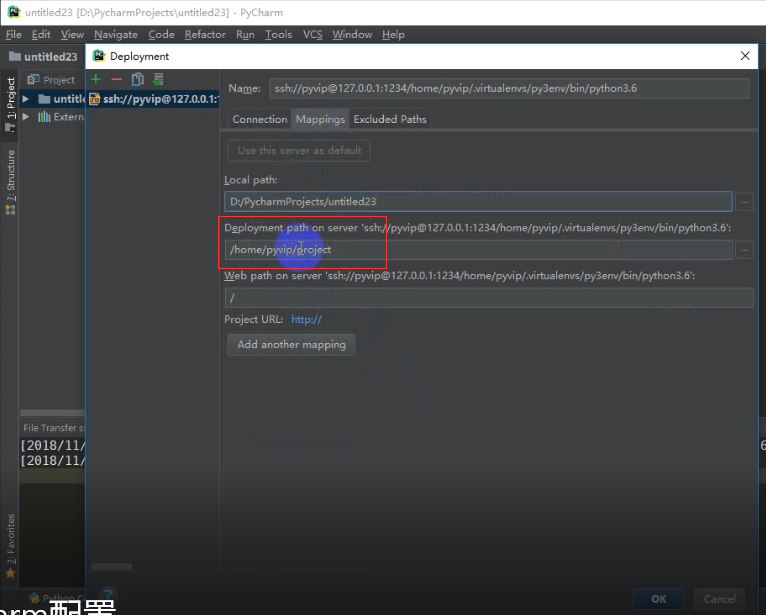Click the Favorites star icon
Viewport: 766px width, 615px height.
point(10,573)
